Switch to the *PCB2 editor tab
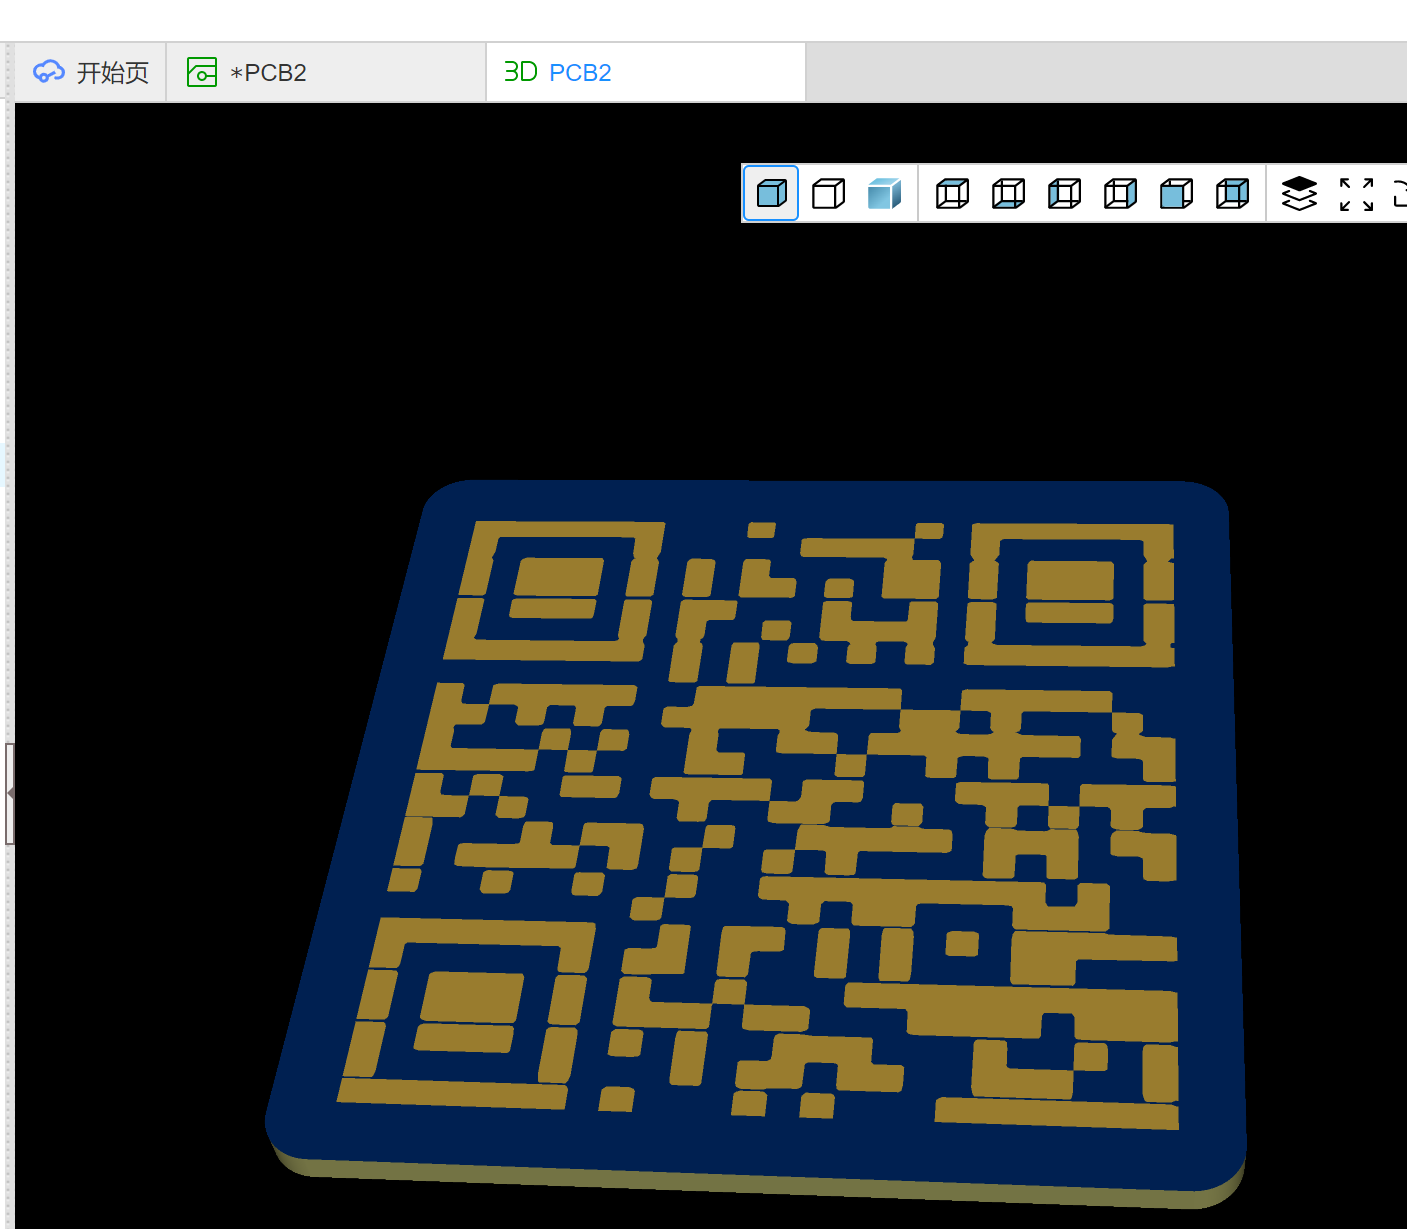This screenshot has width=1407, height=1229. tap(326, 72)
